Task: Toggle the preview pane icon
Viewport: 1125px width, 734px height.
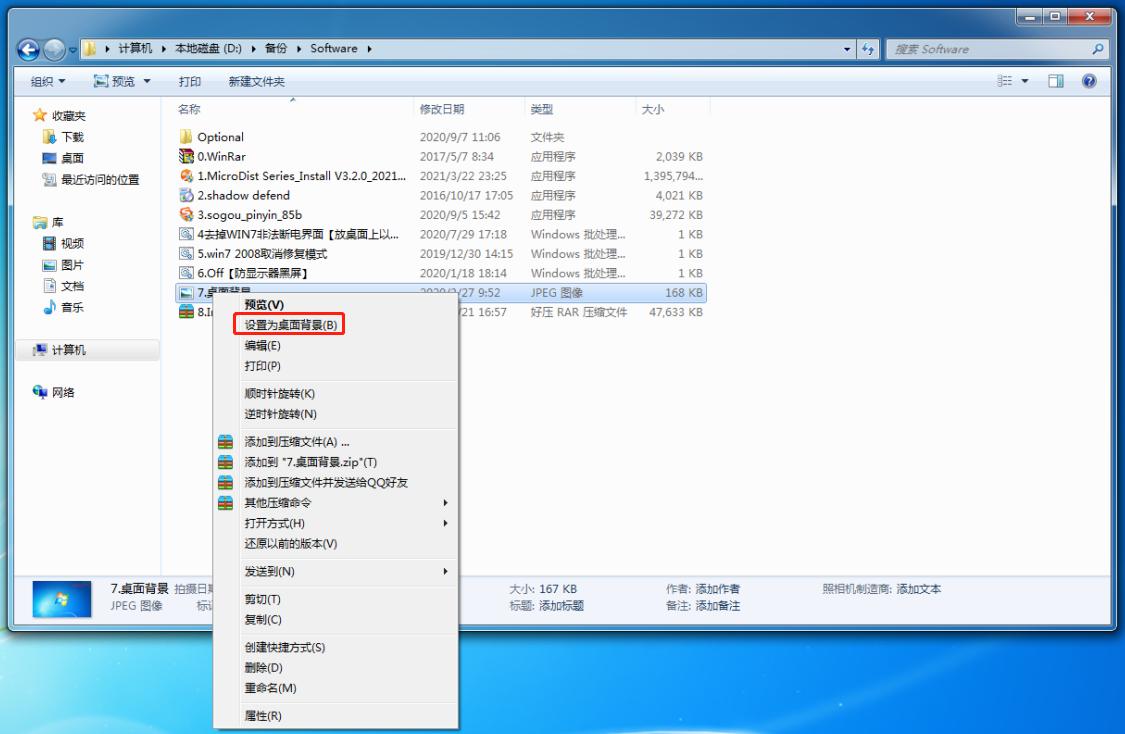Action: click(x=1056, y=81)
